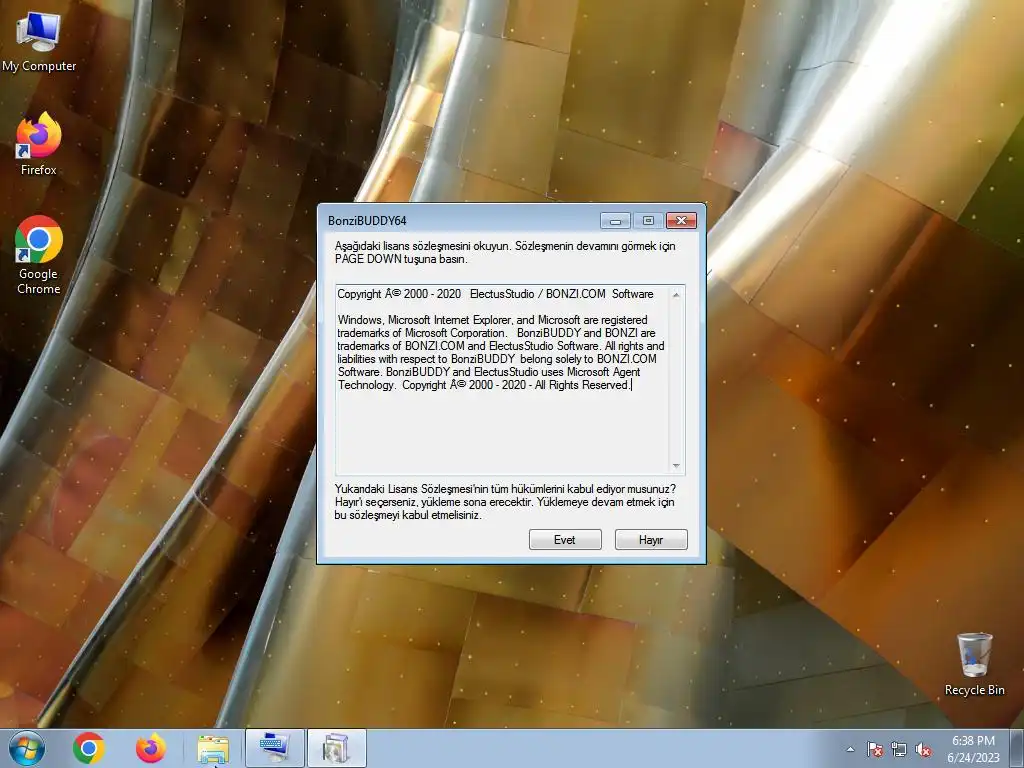
Task: Click the license scrollbar down arrow
Action: pos(676,466)
